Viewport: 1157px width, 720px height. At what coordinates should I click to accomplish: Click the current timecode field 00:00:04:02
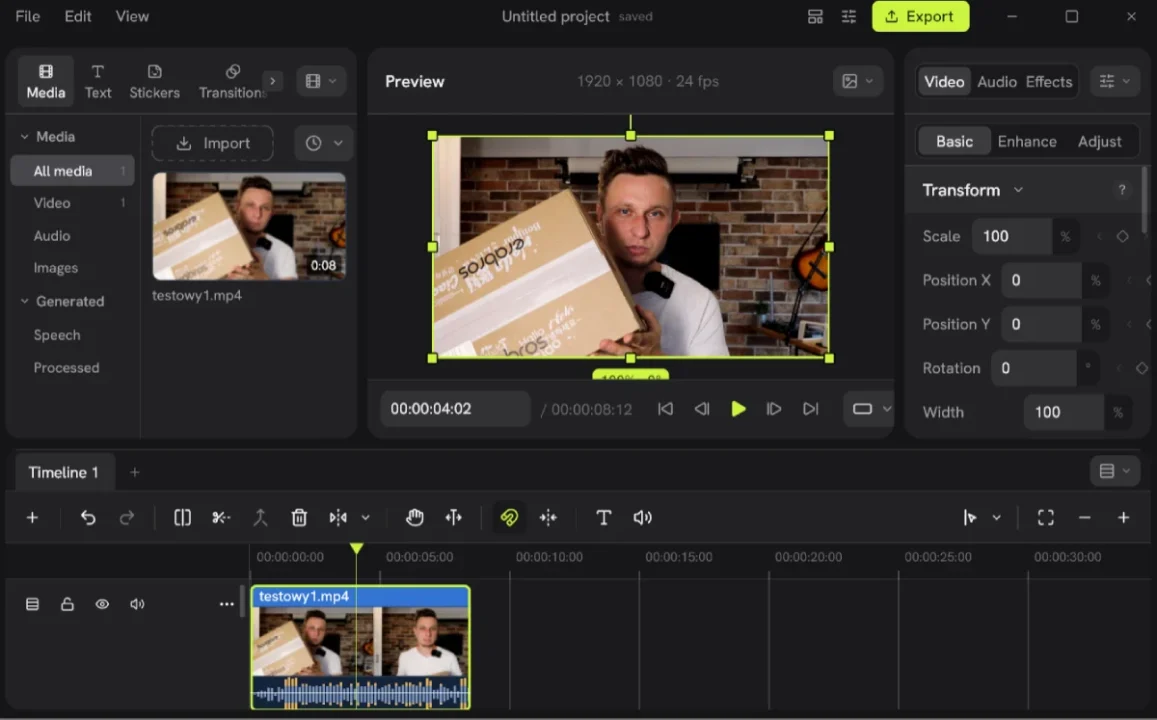[x=455, y=409]
